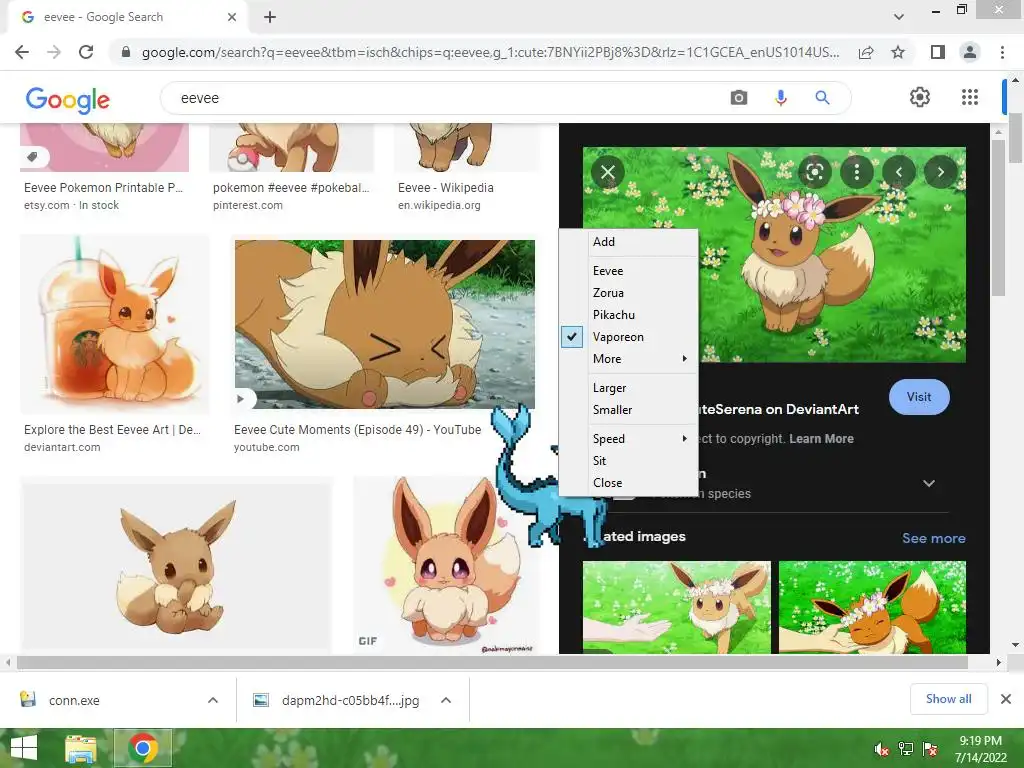Open the Chrome profile avatar
Screen dimensions: 1024x768
[x=970, y=52]
